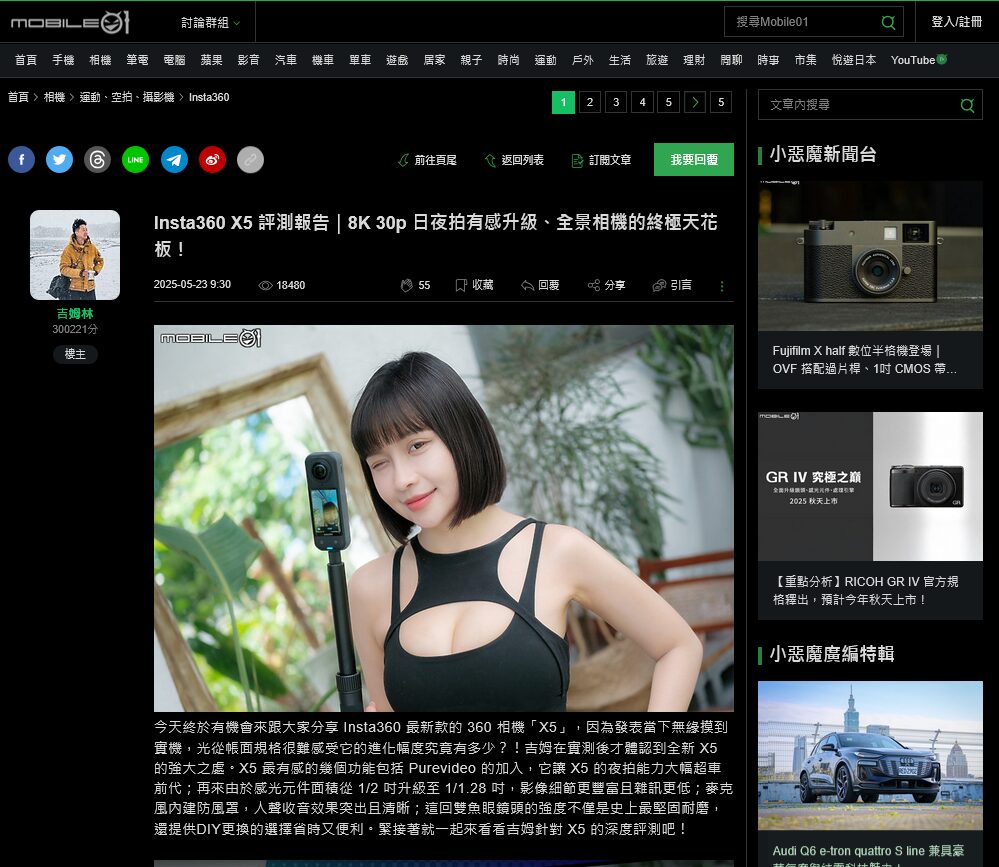Open the 汽車 nav category
The width and height of the screenshot is (999, 867).
click(285, 60)
